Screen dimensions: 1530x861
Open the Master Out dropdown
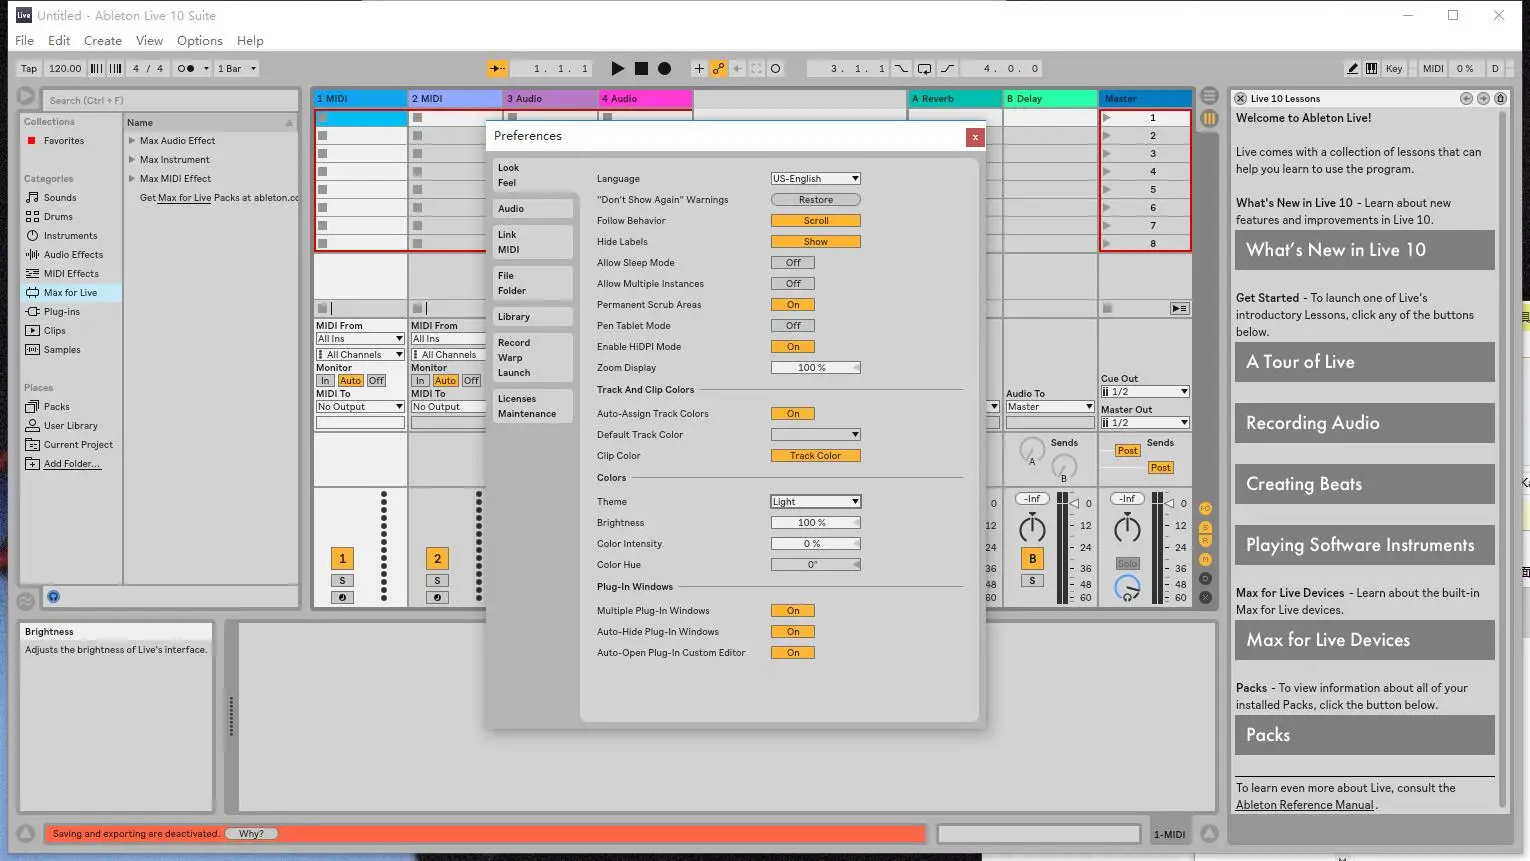(1145, 423)
